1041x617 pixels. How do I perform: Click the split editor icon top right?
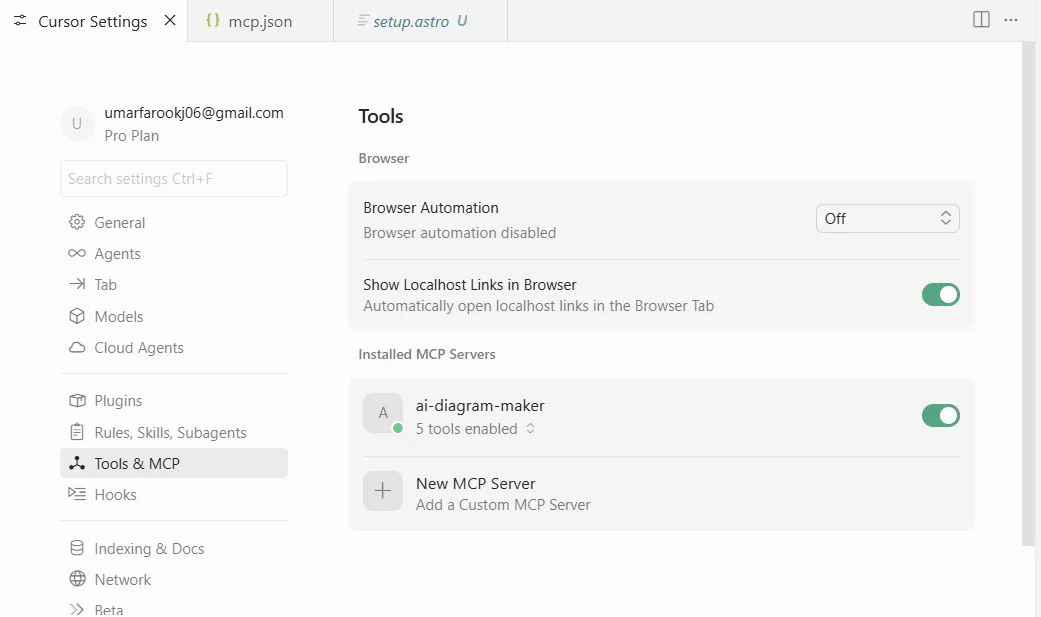[980, 19]
